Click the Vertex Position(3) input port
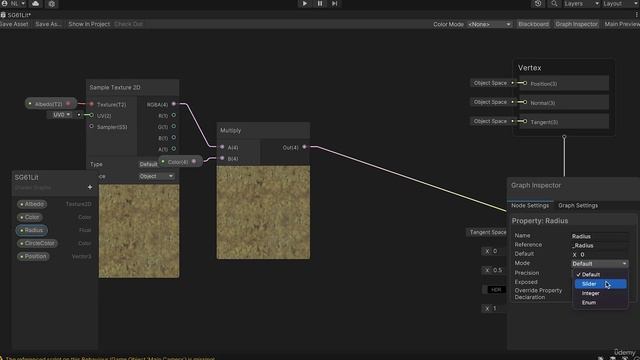The image size is (640, 360). click(x=525, y=83)
